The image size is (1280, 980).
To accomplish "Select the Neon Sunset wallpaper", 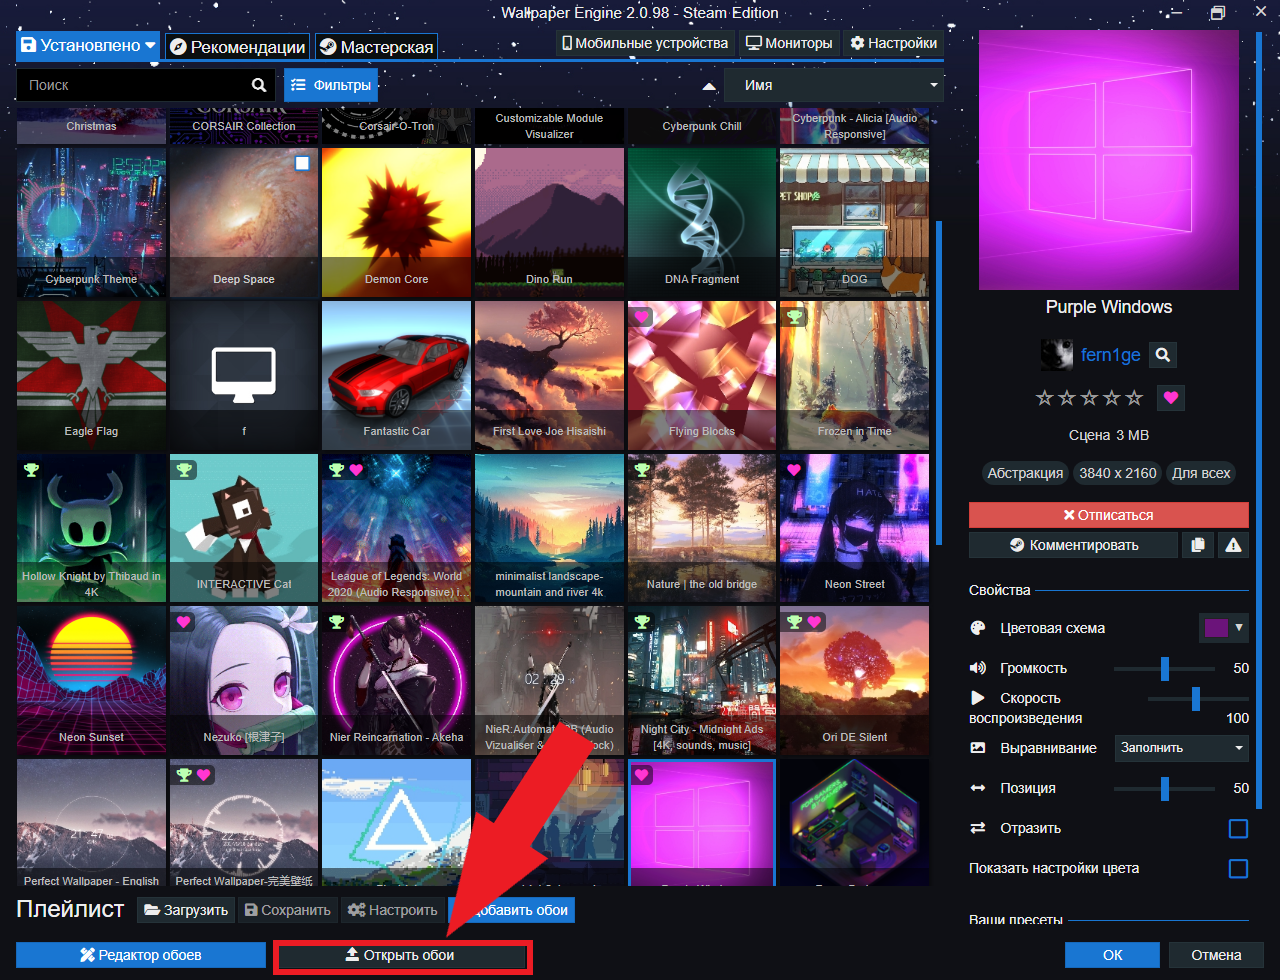I will pos(92,681).
